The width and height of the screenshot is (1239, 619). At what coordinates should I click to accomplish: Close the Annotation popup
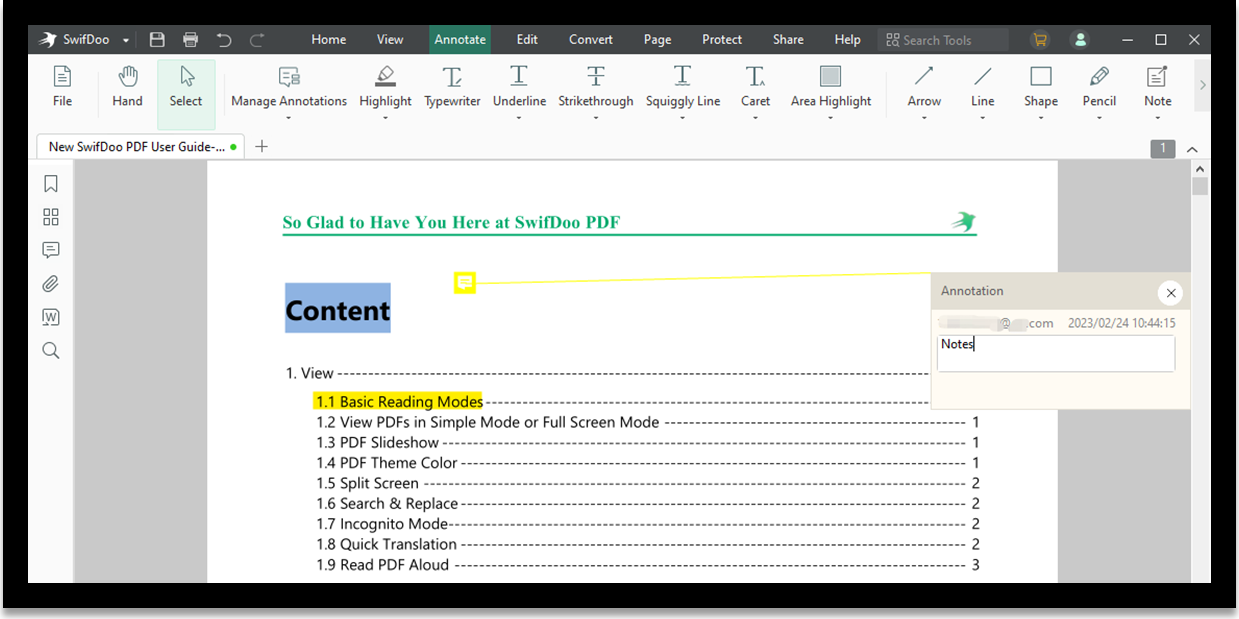coord(1170,293)
